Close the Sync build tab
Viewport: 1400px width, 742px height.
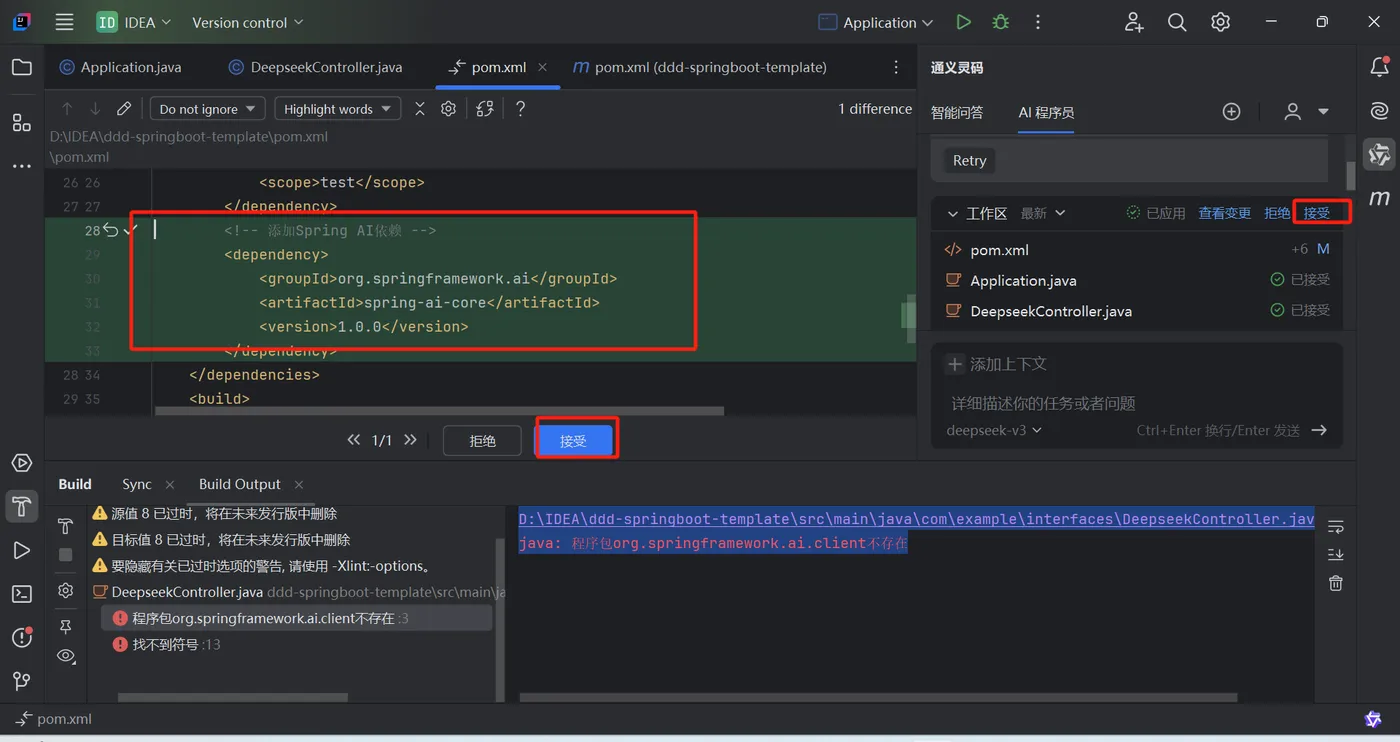tap(169, 484)
